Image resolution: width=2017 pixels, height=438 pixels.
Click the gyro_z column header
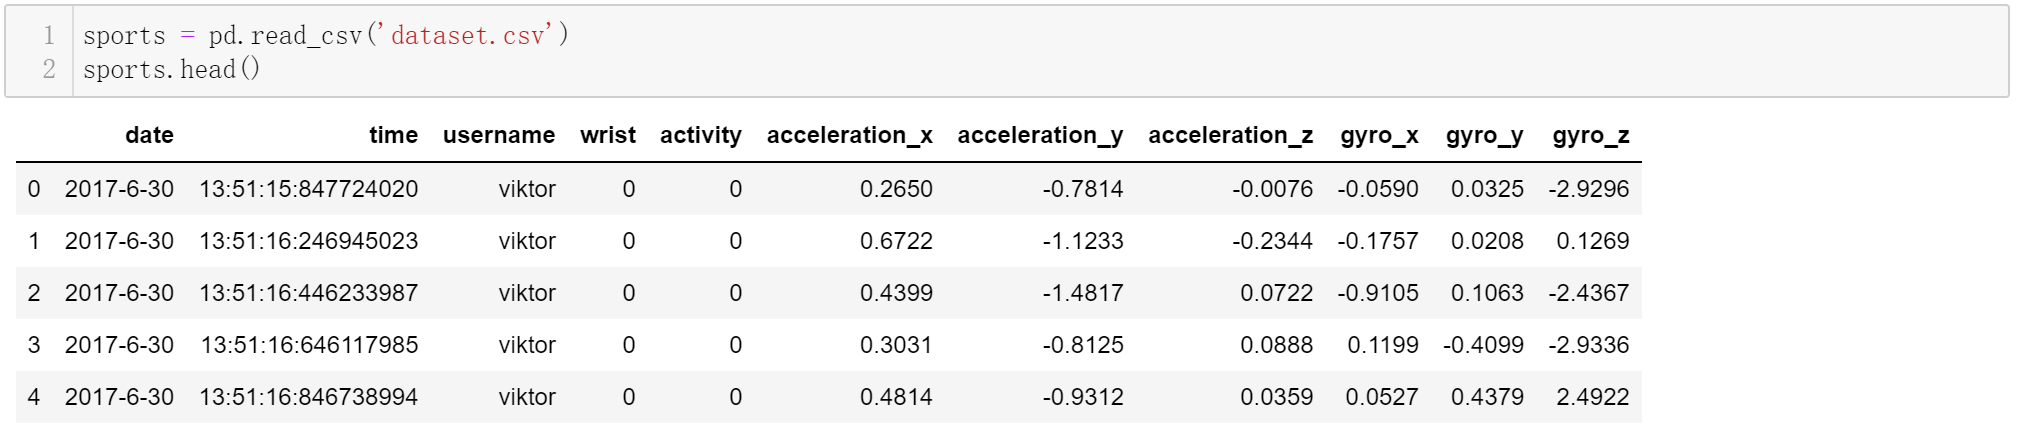coord(1591,136)
